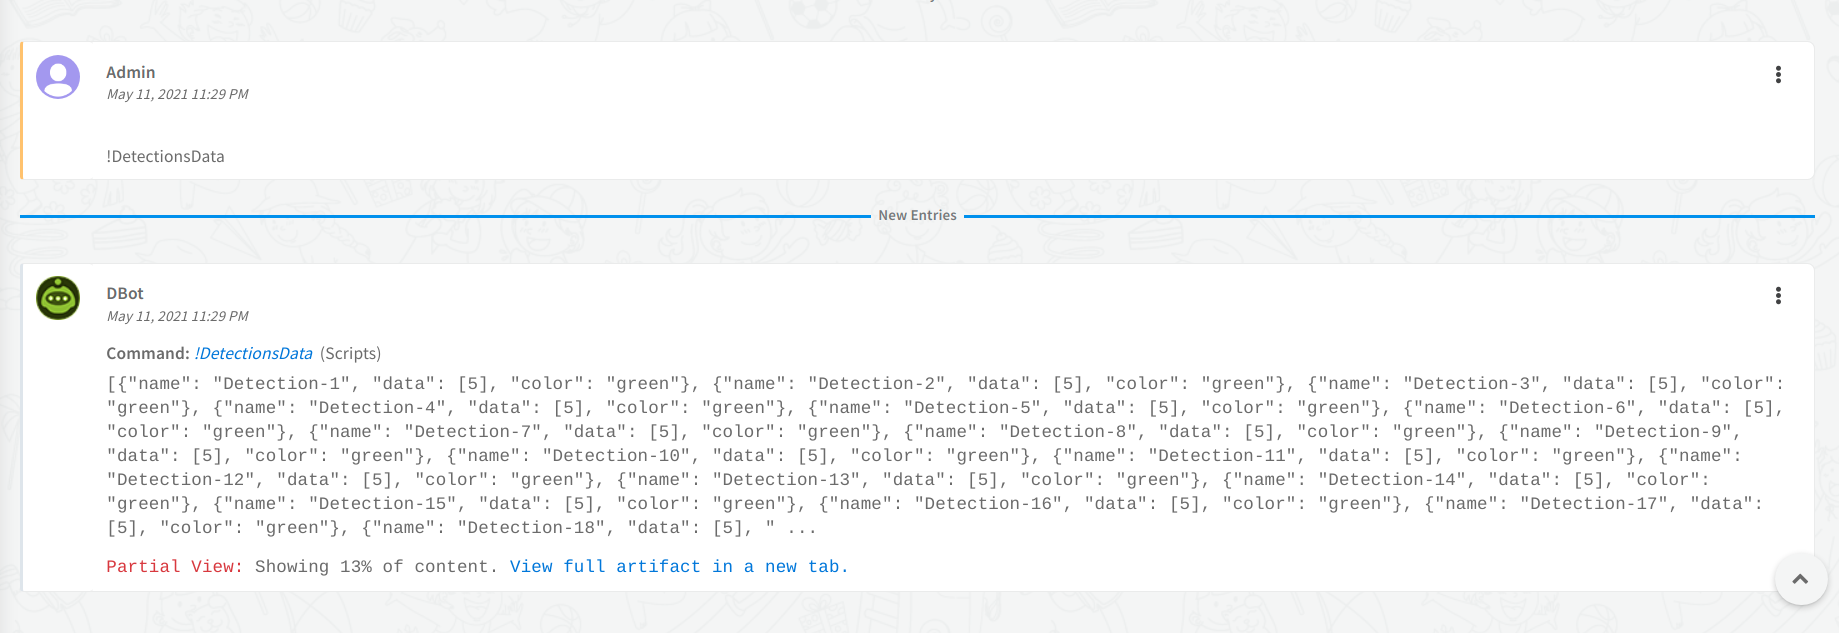Click the (Scripts) label beside the command

coord(350,354)
